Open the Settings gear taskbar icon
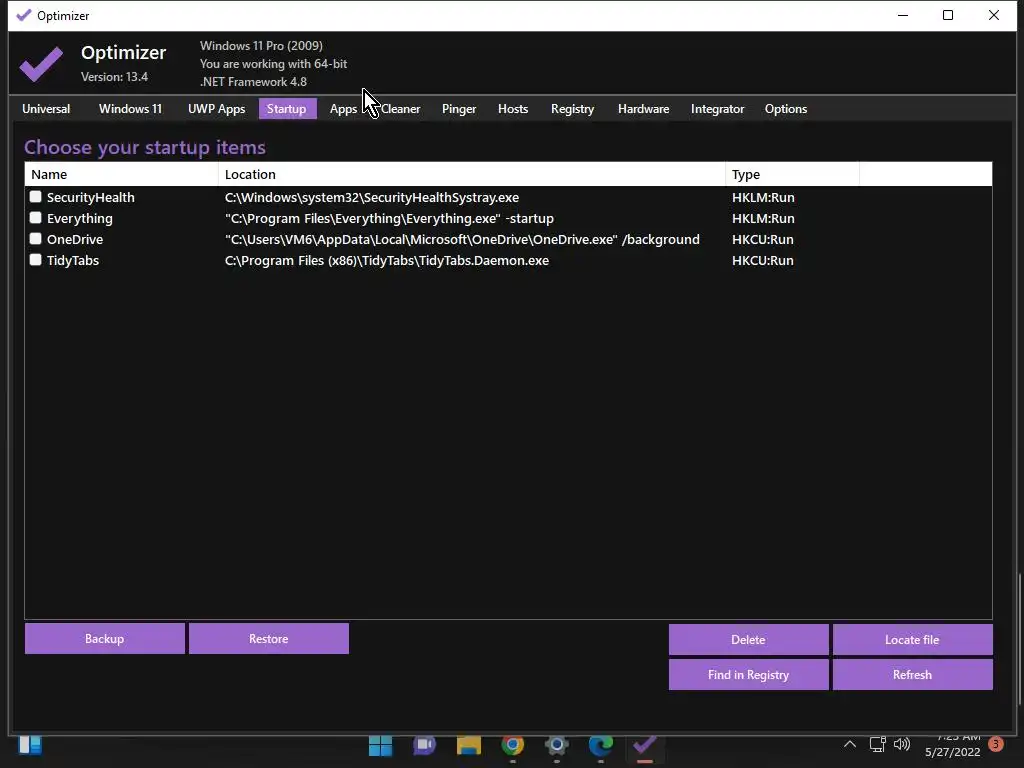This screenshot has height=768, width=1024. click(x=556, y=745)
